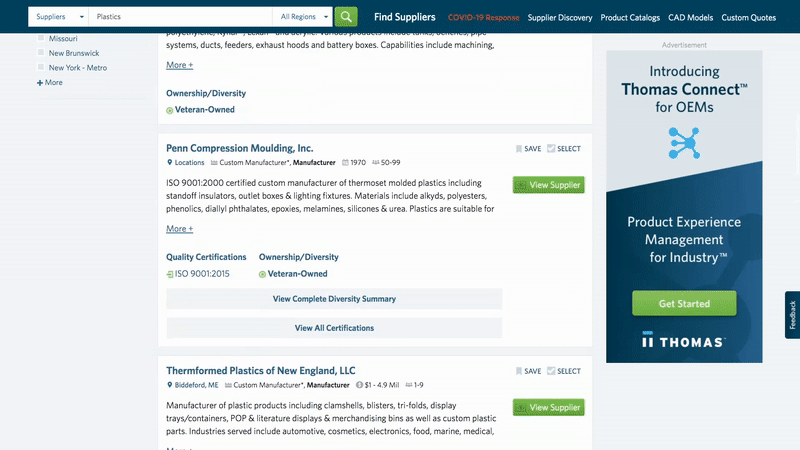The height and width of the screenshot is (450, 800).
Task: Tick SELECT checkbox for Penn Compression Moulding
Action: [551, 149]
